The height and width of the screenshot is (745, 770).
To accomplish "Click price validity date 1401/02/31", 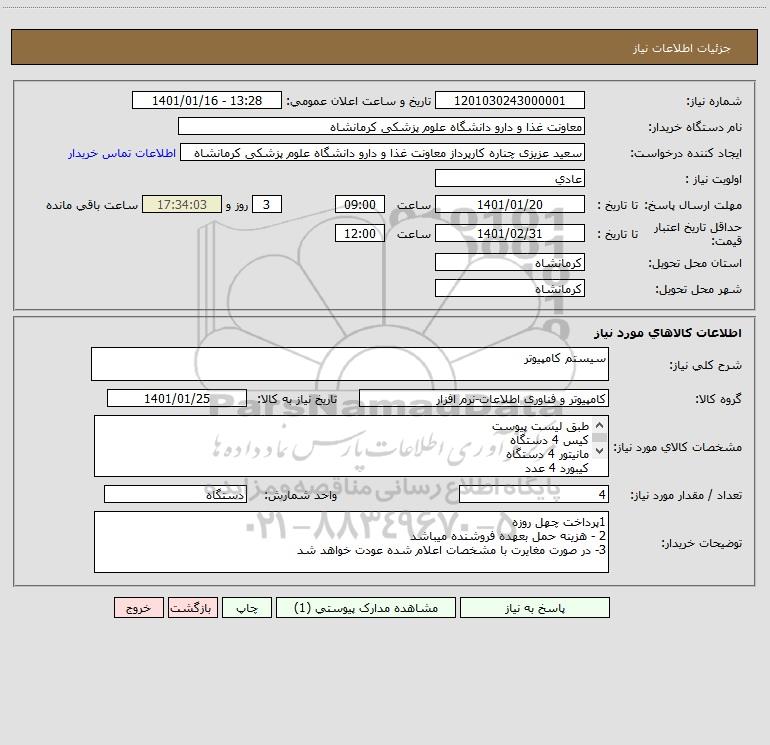I will click(x=510, y=233).
